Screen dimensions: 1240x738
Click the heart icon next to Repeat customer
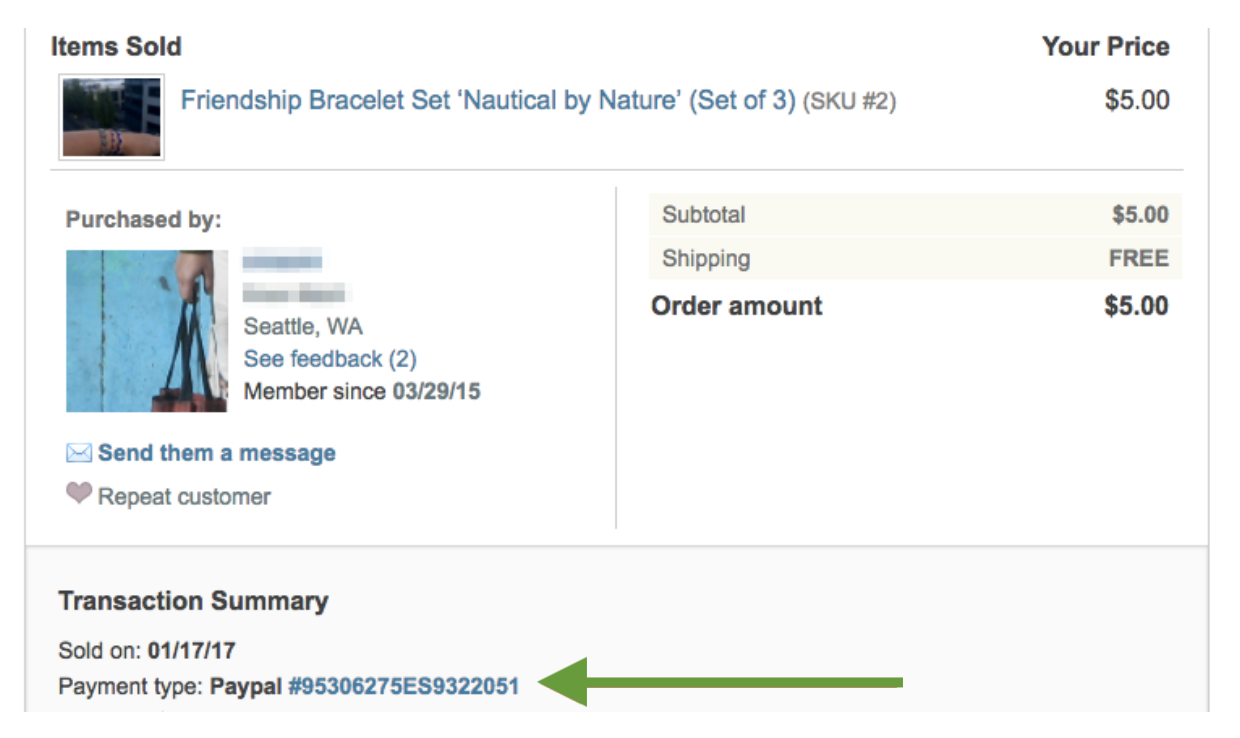tap(79, 494)
